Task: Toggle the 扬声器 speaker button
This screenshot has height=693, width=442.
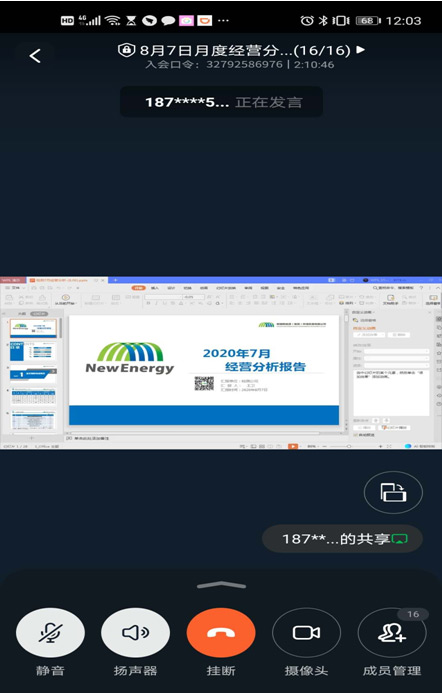Action: 135,633
